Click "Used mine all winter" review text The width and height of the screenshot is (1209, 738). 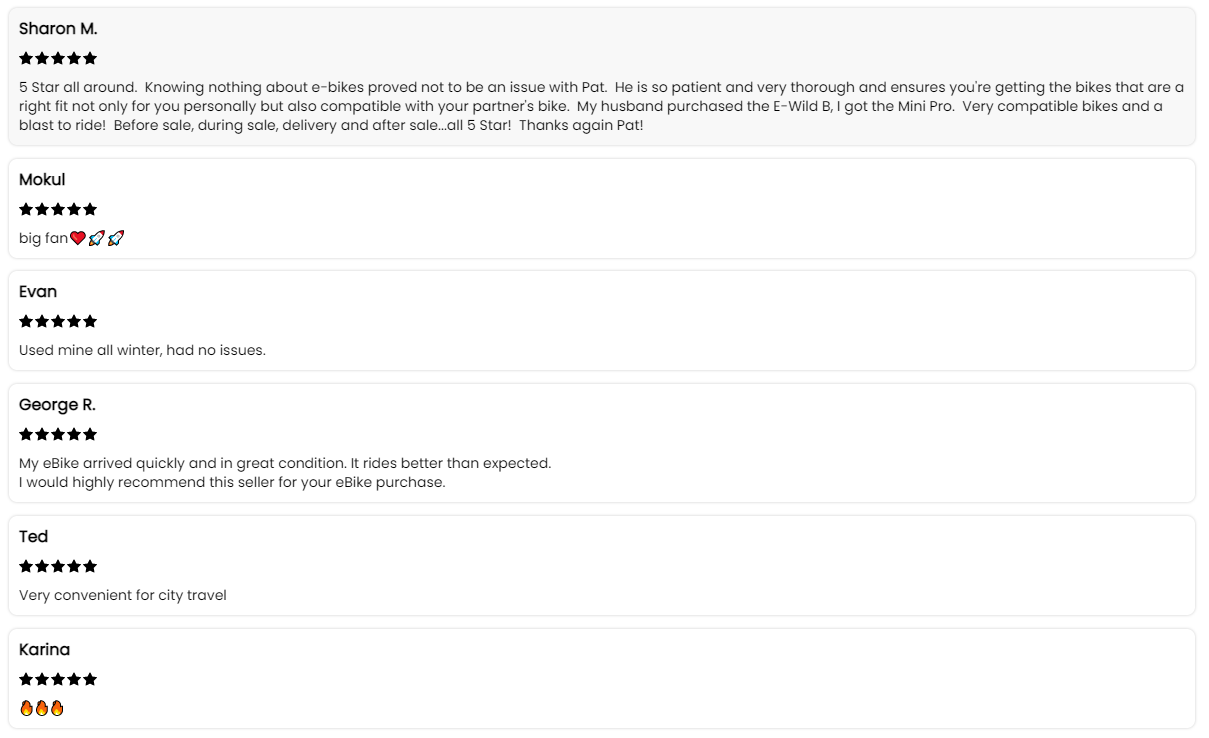(x=142, y=350)
